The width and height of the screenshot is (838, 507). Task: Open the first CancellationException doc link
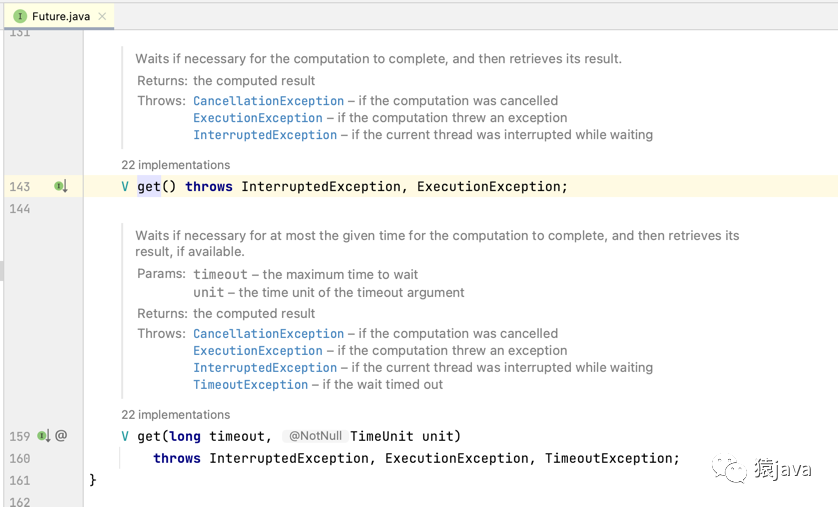click(268, 101)
